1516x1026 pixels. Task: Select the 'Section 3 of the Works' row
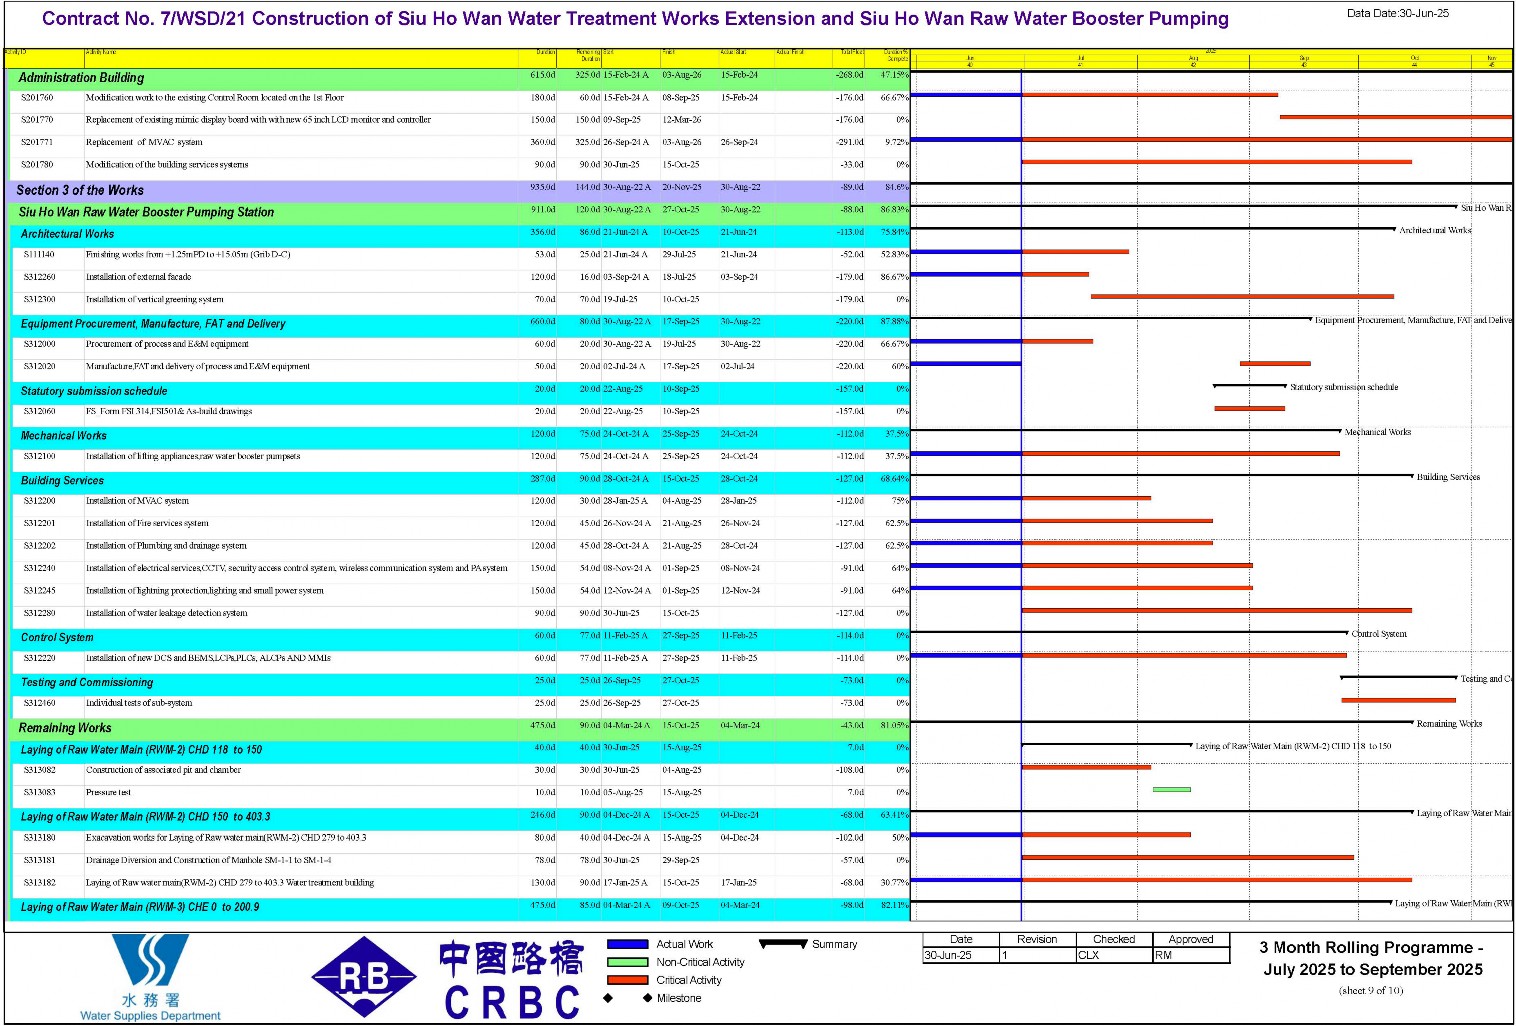tap(458, 190)
